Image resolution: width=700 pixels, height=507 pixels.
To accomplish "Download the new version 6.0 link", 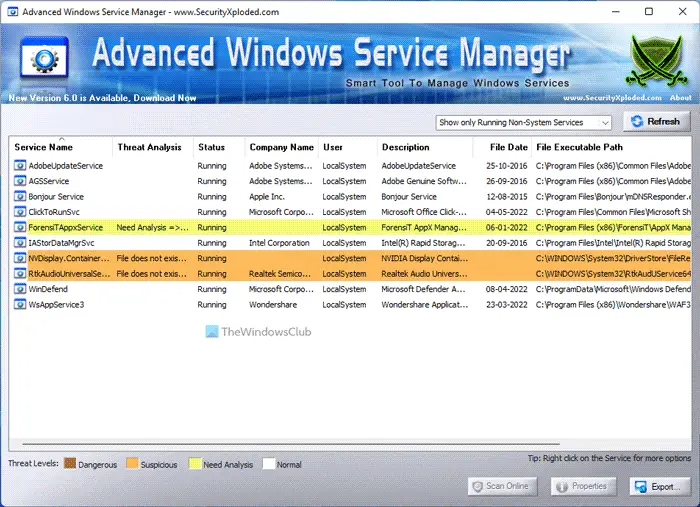I will 102,98.
